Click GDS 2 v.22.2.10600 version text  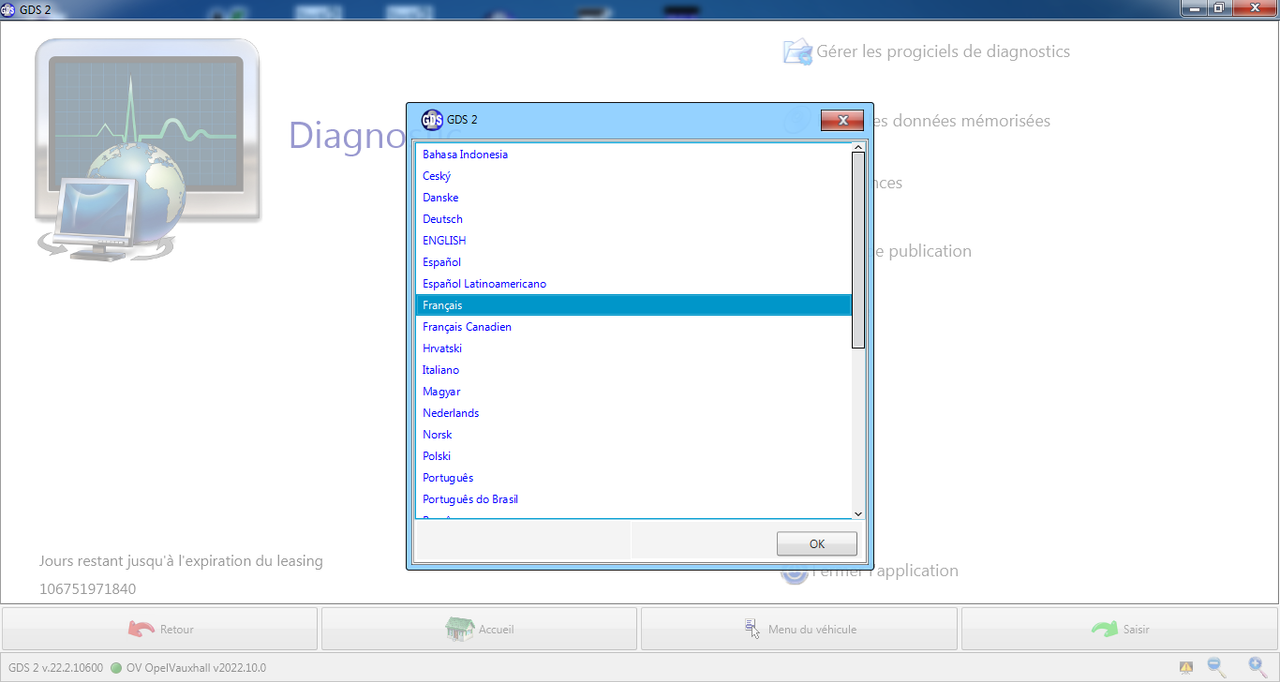pos(56,668)
